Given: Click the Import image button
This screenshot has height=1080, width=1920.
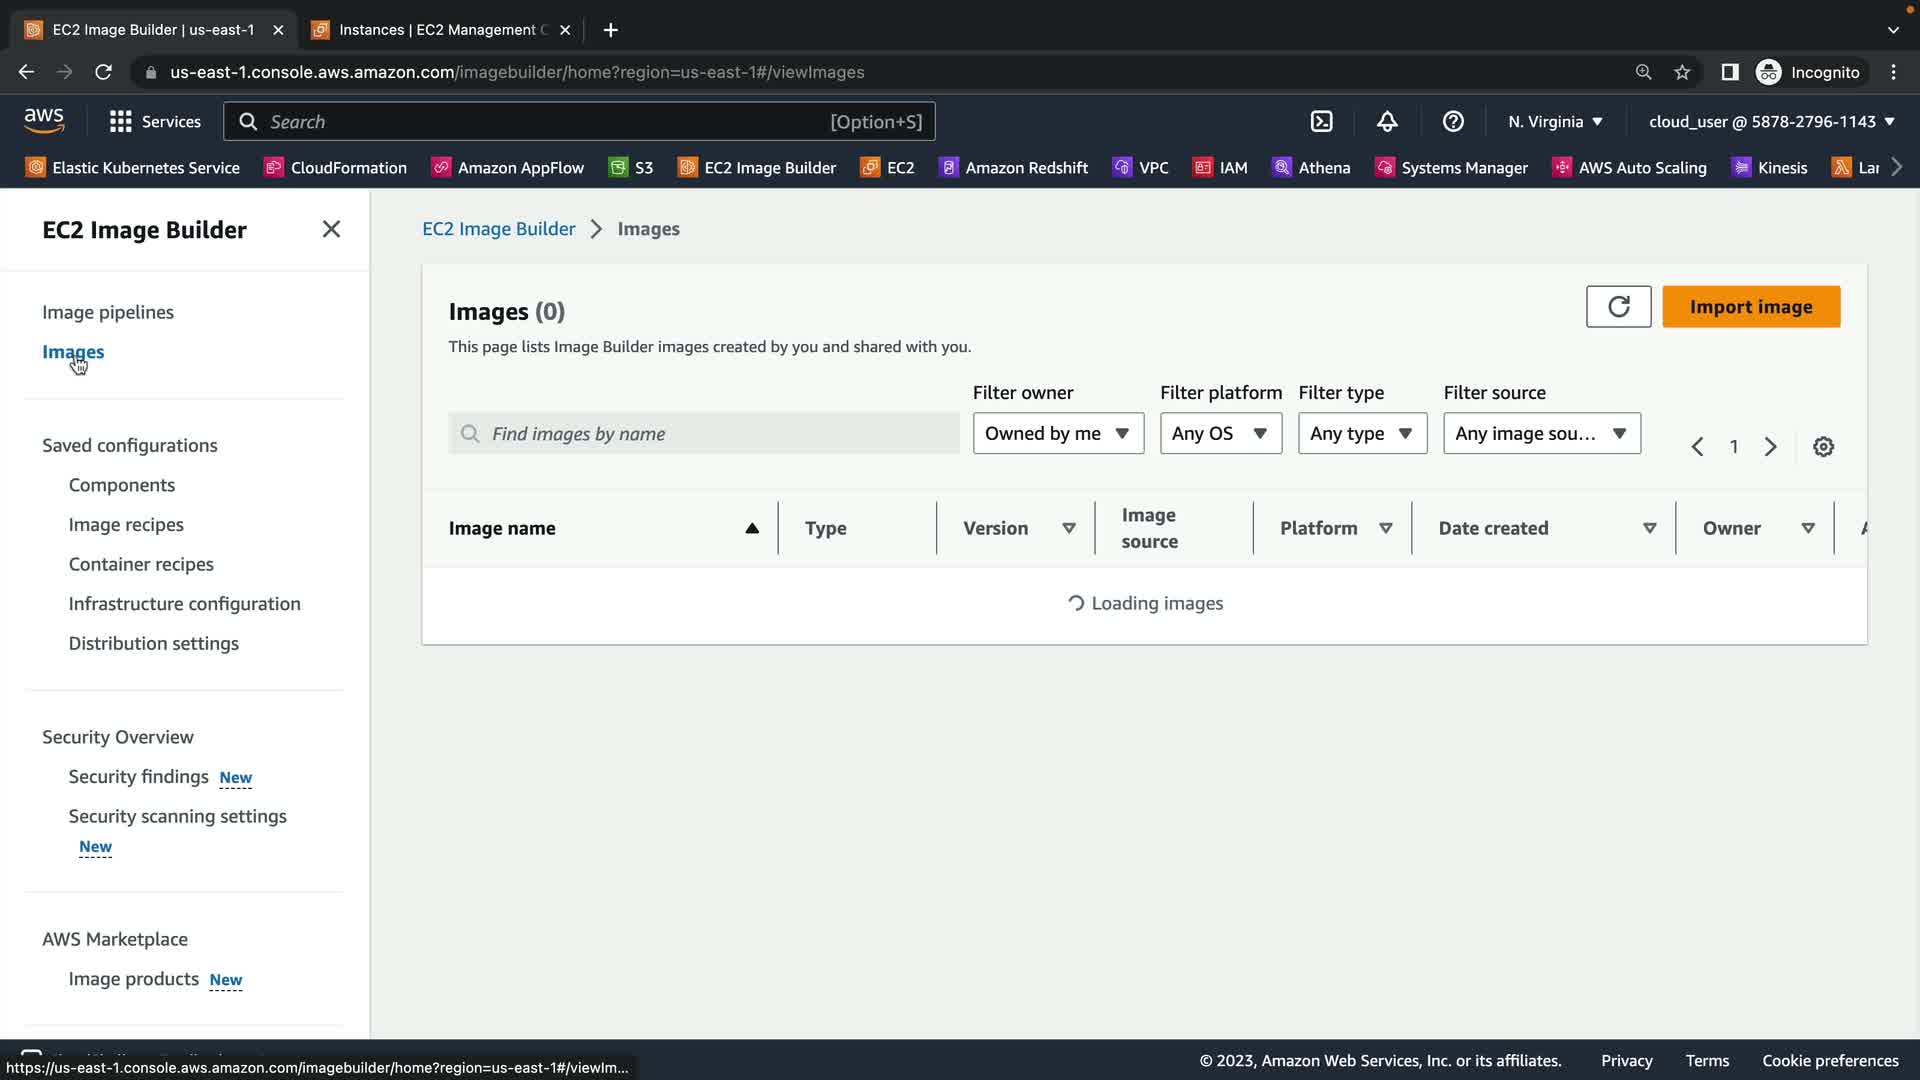Looking at the screenshot, I should tap(1750, 307).
